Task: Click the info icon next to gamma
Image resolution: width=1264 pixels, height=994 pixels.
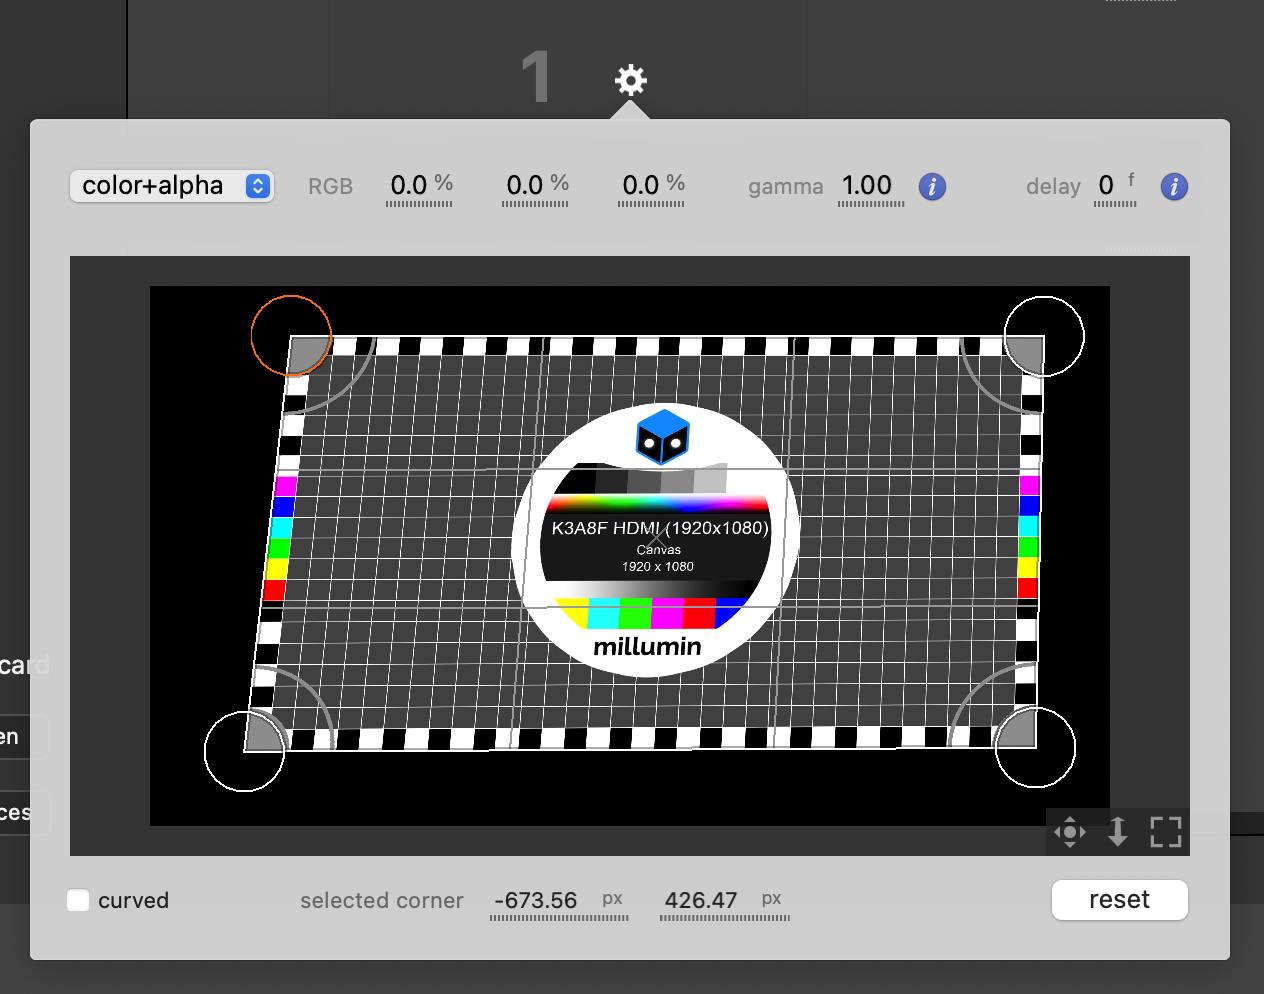Action: (932, 187)
